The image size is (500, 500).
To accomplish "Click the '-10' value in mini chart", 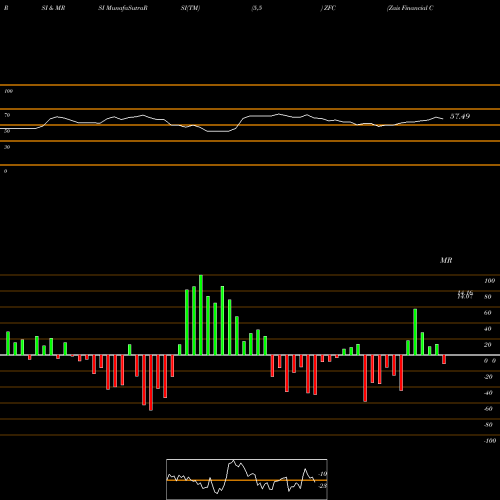I will (323, 474).
